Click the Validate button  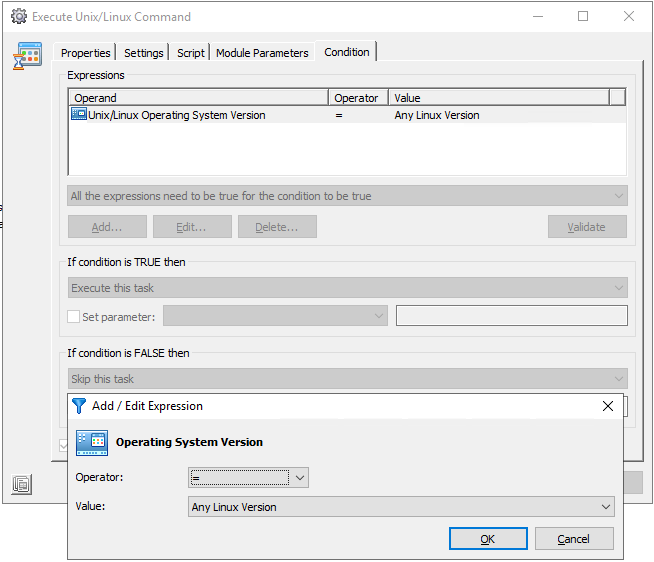pyautogui.click(x=587, y=227)
